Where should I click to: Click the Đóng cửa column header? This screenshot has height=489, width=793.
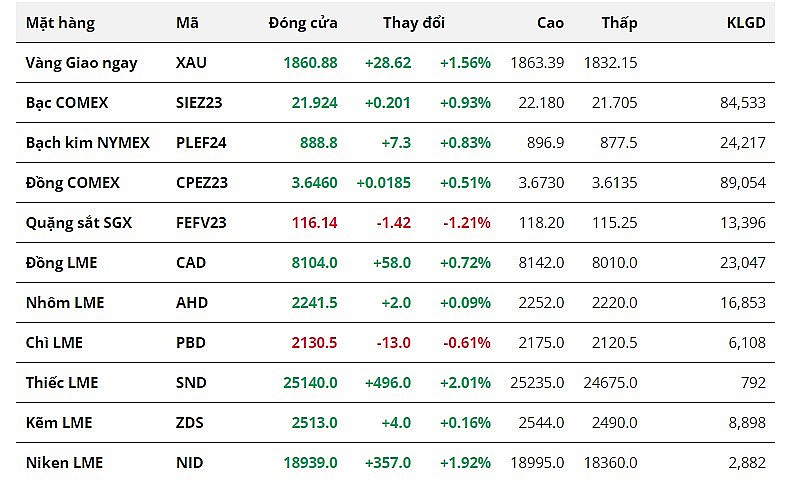pos(303,22)
